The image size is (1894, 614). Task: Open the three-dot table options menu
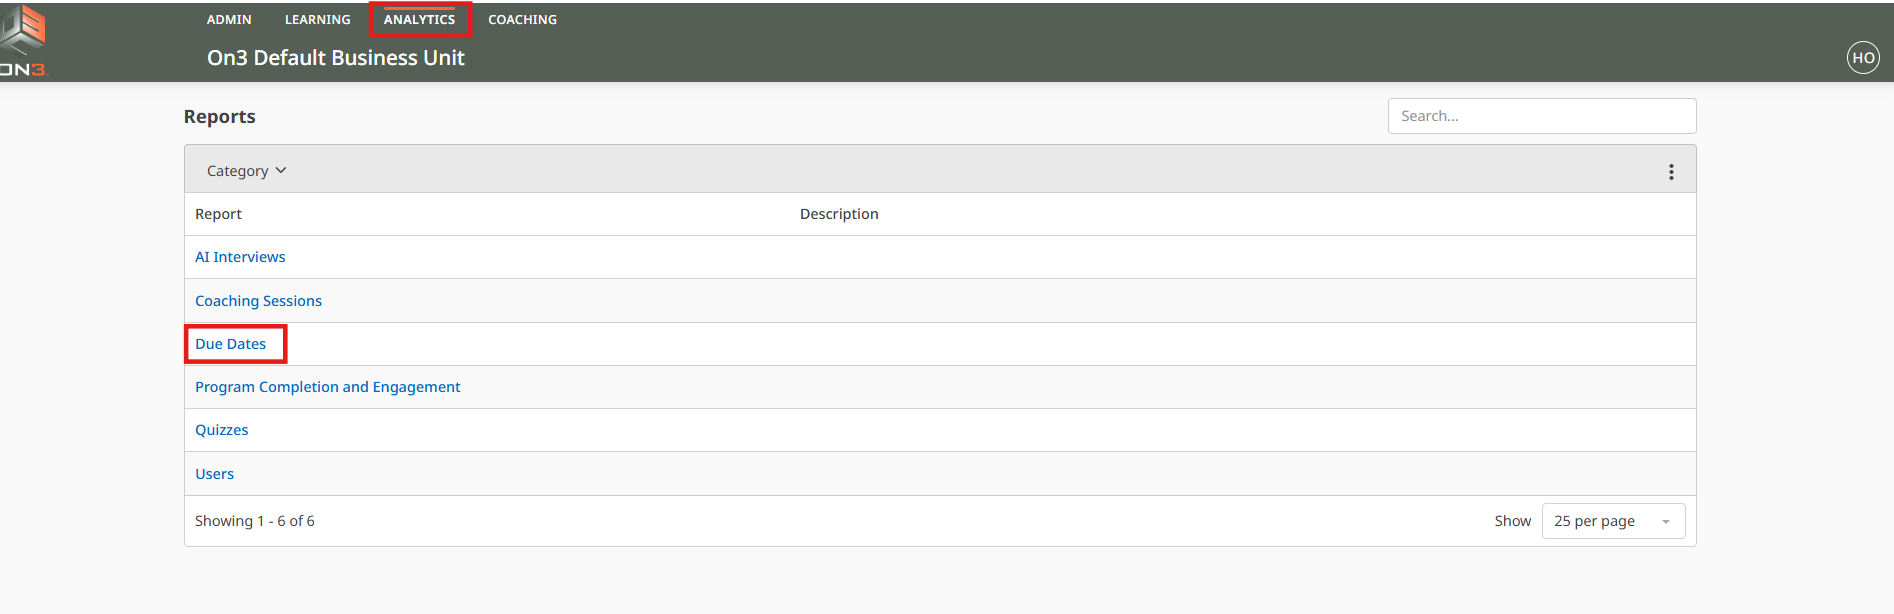[x=1670, y=172]
